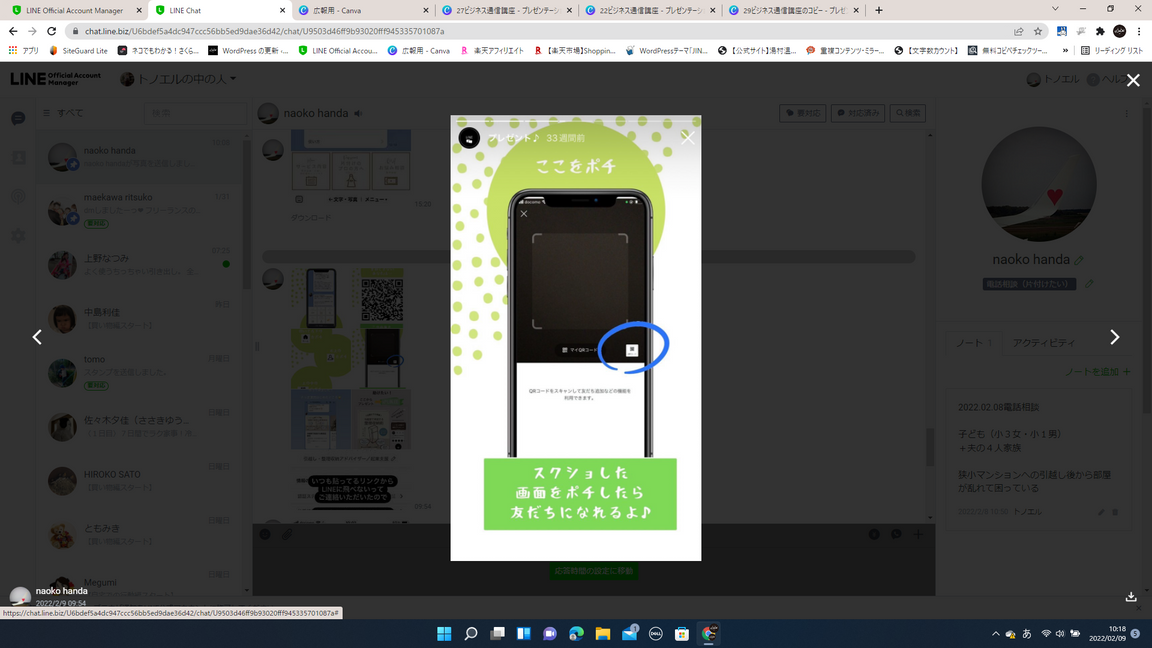Open the Chrome tab search dropdown
Viewport: 1152px width, 648px height.
tap(1055, 10)
